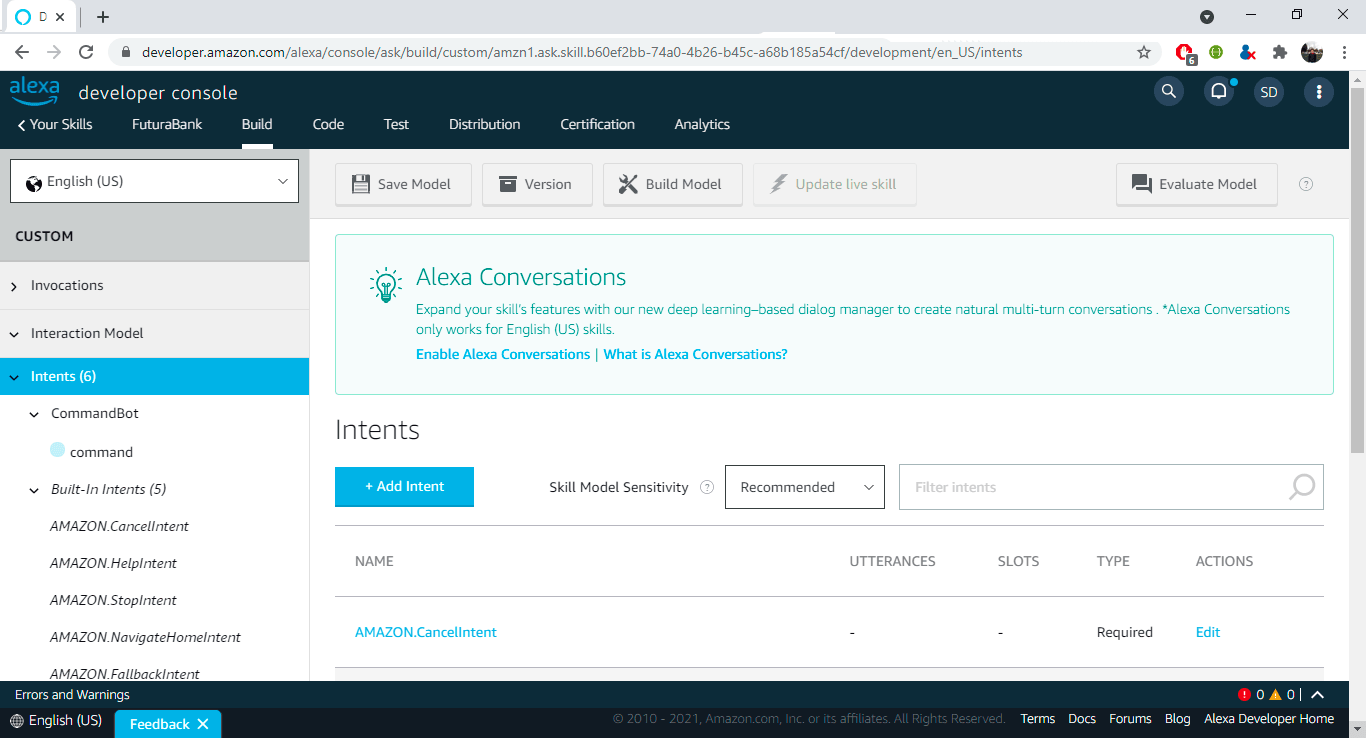The image size is (1366, 738).
Task: Click the help icon beside Evaluate Model
Action: pyautogui.click(x=1306, y=184)
